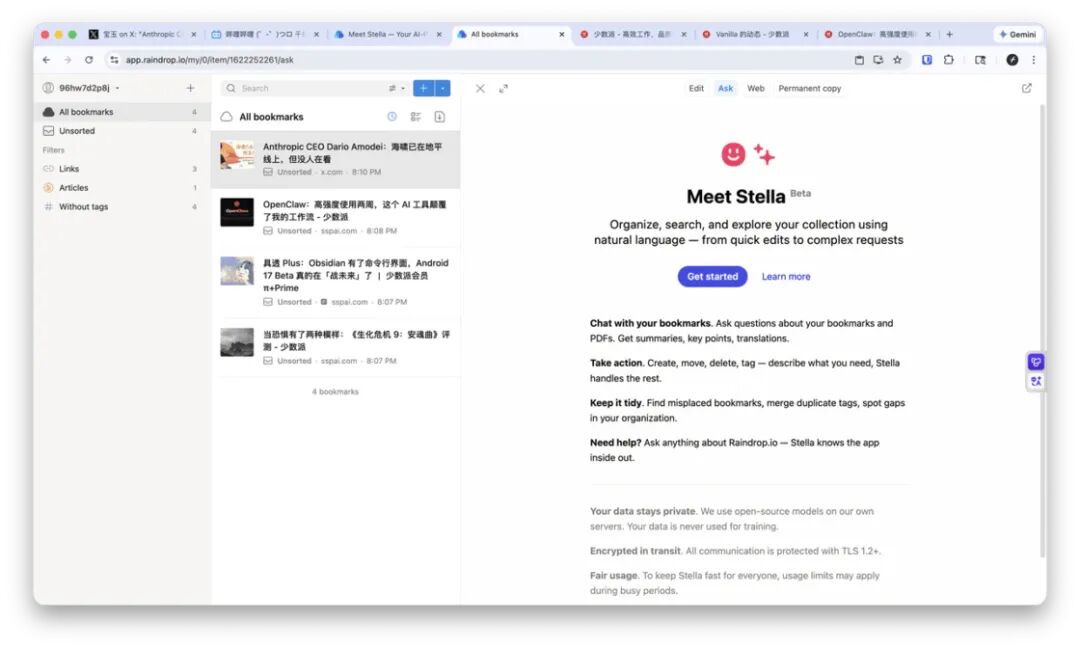Filter by Links
1080x649 pixels.
point(122,169)
